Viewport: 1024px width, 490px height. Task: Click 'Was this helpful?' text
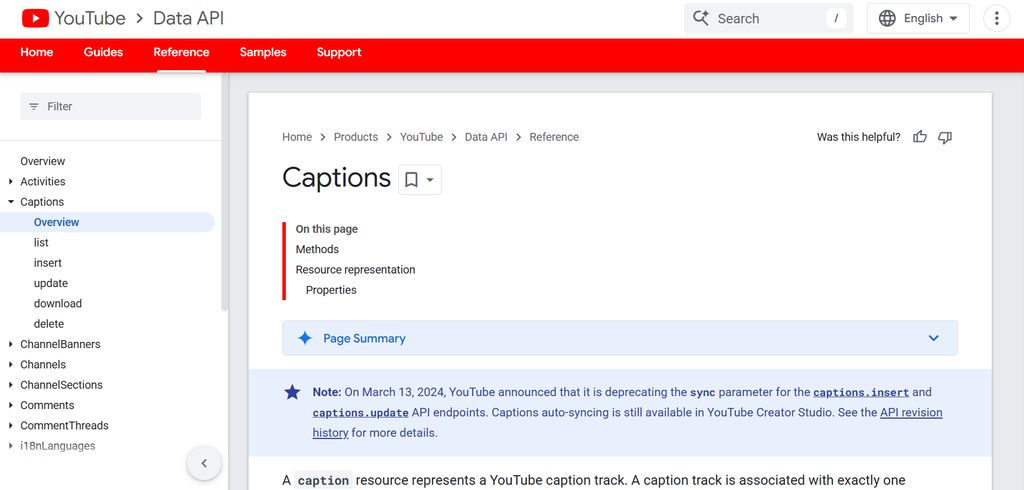pyautogui.click(x=858, y=137)
